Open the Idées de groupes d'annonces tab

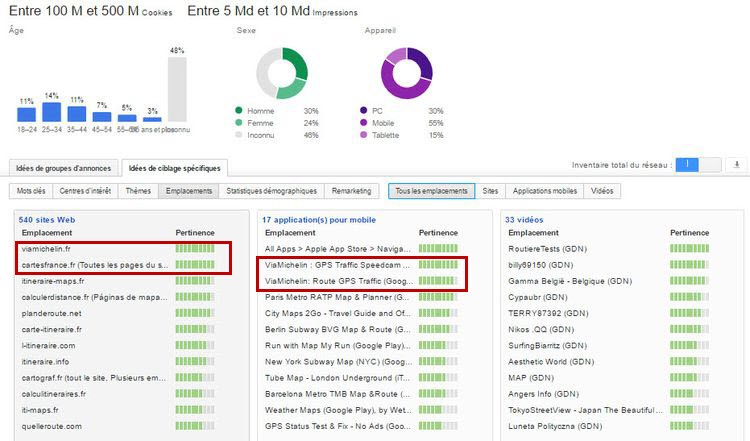click(63, 168)
